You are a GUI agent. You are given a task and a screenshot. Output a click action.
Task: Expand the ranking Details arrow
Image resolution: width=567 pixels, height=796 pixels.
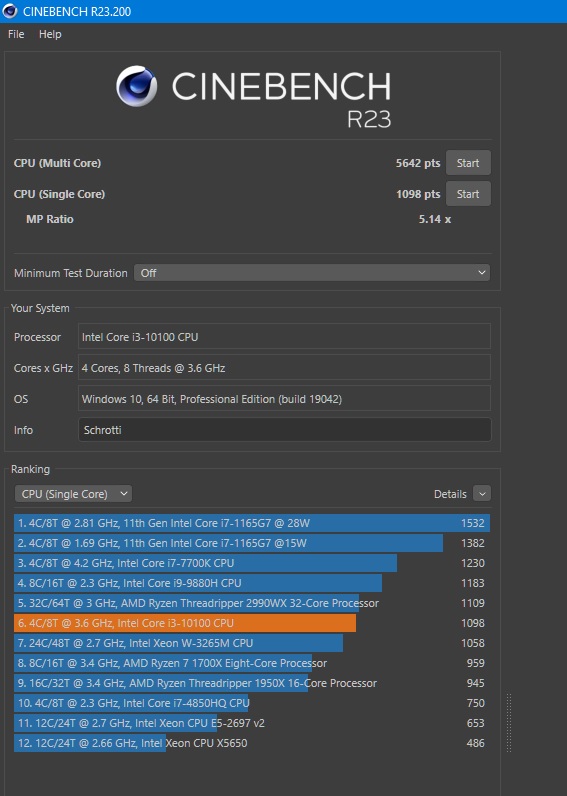tap(482, 493)
